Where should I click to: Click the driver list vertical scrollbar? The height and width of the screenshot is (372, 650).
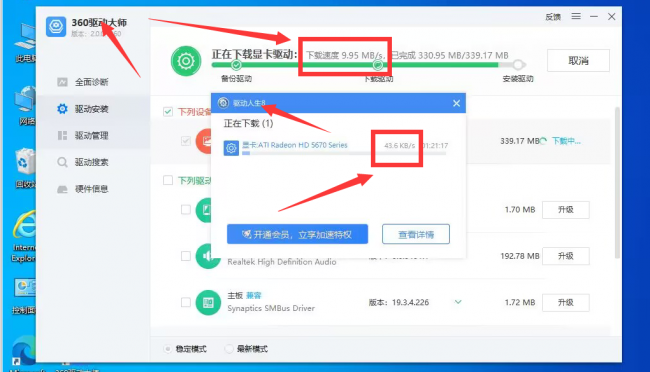tap(617, 182)
